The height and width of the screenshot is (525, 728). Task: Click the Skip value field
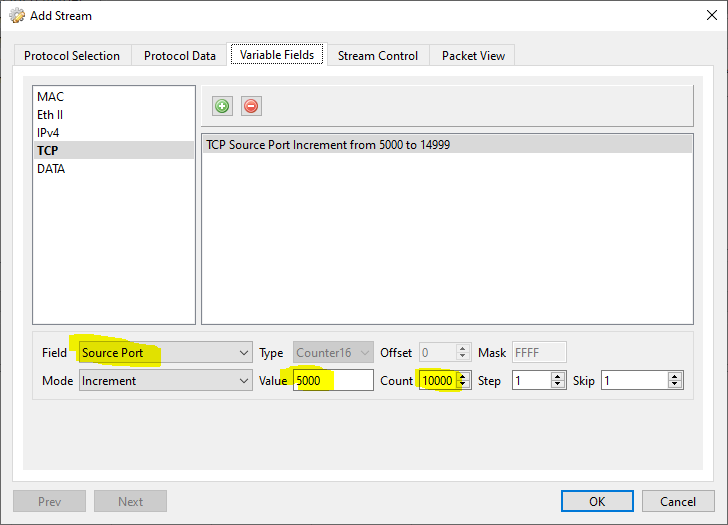tap(635, 381)
